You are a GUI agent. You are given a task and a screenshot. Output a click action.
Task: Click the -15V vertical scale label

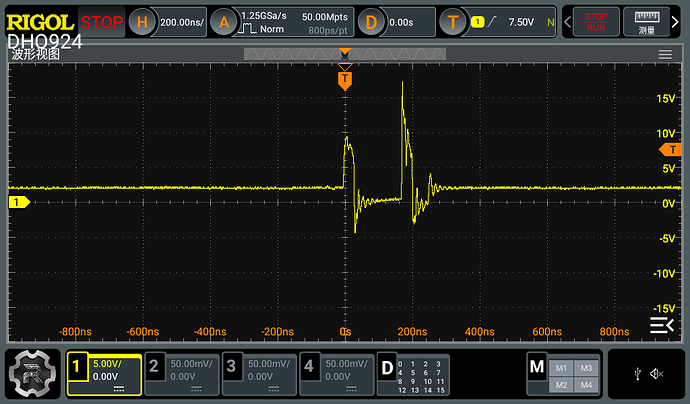(x=664, y=308)
